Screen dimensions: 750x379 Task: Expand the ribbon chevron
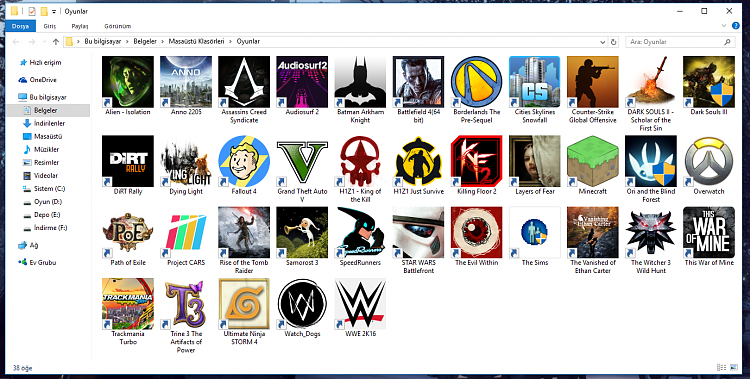coord(724,26)
